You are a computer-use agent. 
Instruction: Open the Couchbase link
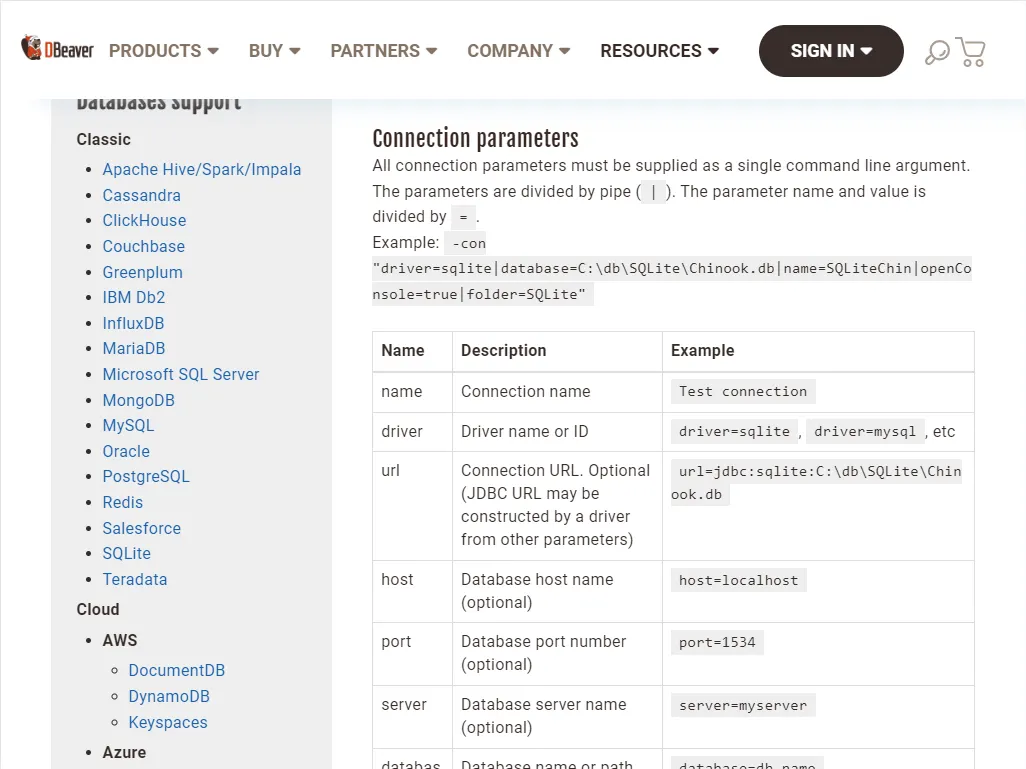[143, 246]
